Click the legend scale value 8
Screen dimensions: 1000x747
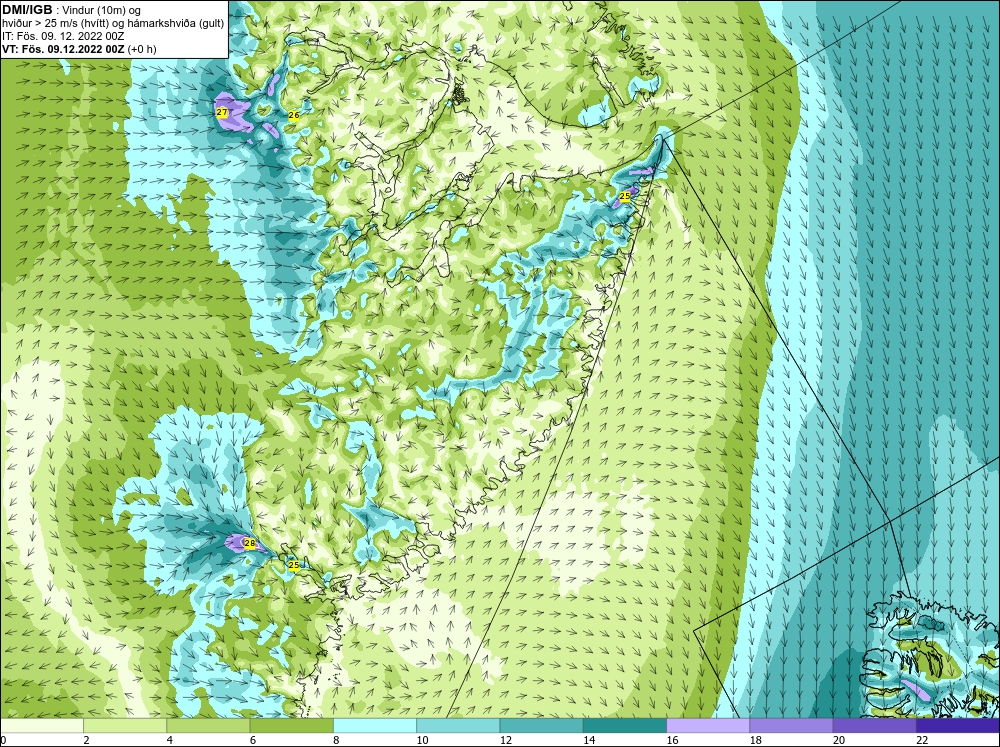[336, 740]
